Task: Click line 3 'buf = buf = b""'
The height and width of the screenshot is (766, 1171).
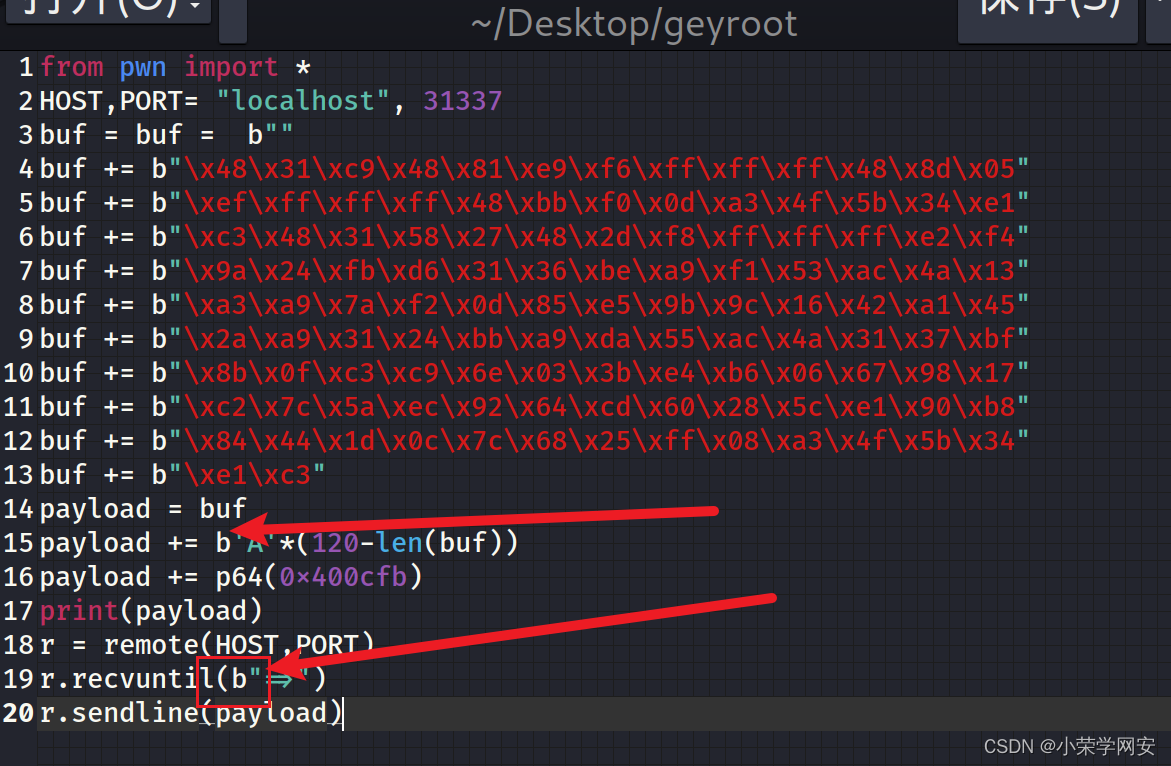Action: (166, 135)
